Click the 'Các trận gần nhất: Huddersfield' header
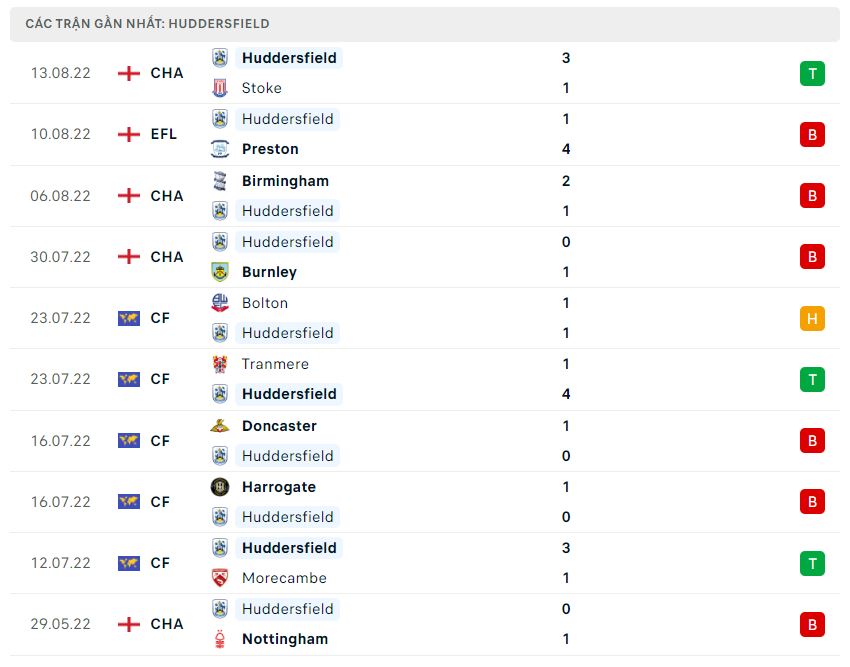Viewport: 850px width, 667px height. point(148,24)
